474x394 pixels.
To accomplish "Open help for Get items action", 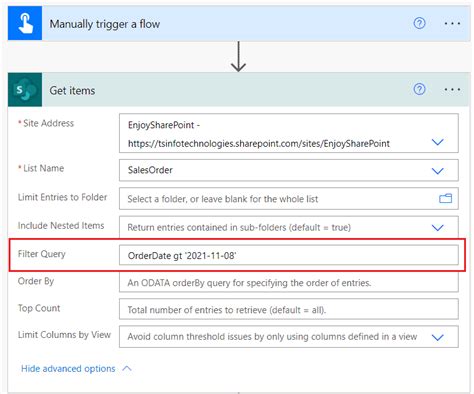I will coord(419,89).
